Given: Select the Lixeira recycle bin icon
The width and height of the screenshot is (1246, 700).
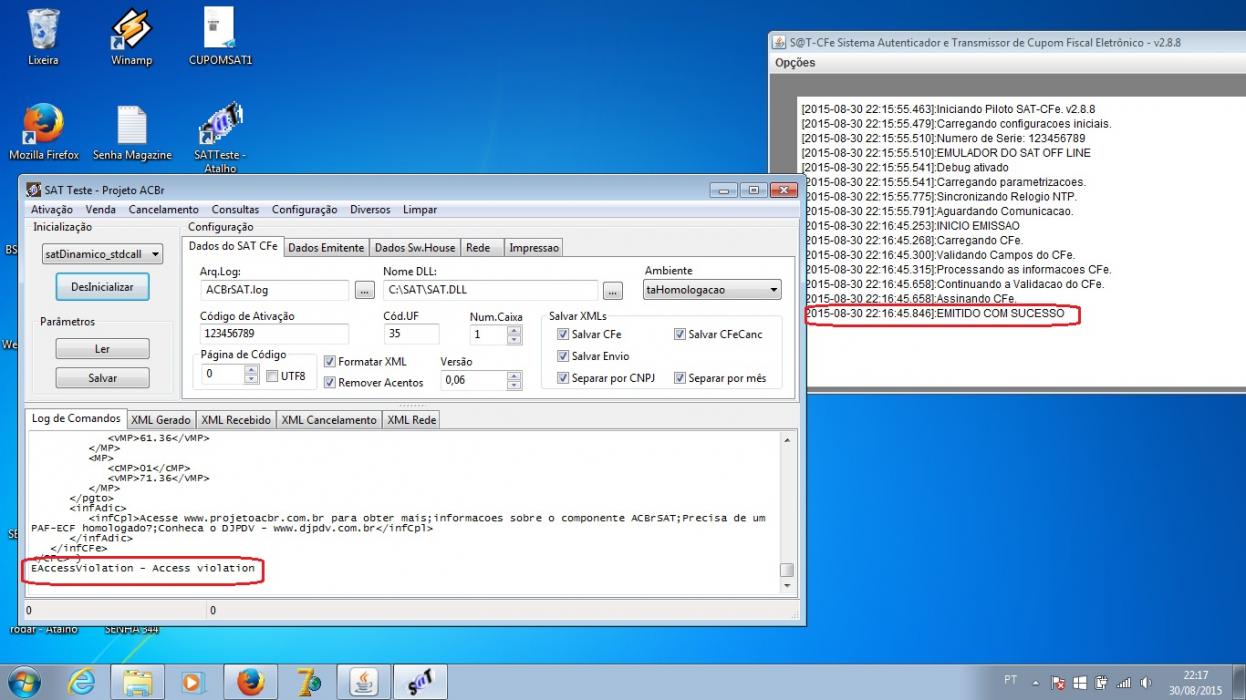Looking at the screenshot, I should 43,37.
